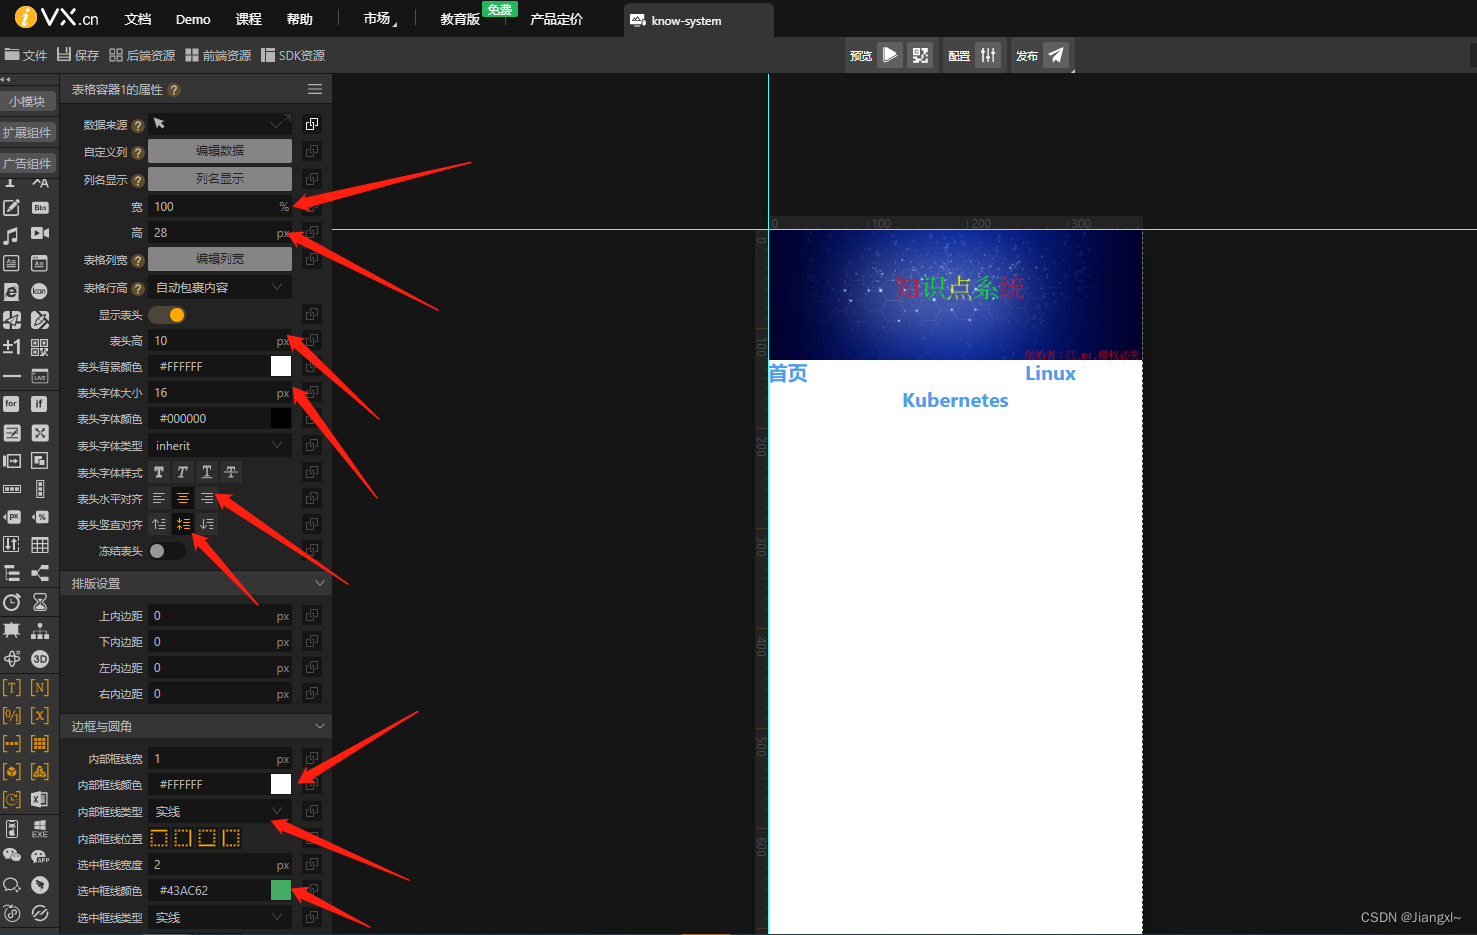Click the publish paper-plane icon

1056,55
